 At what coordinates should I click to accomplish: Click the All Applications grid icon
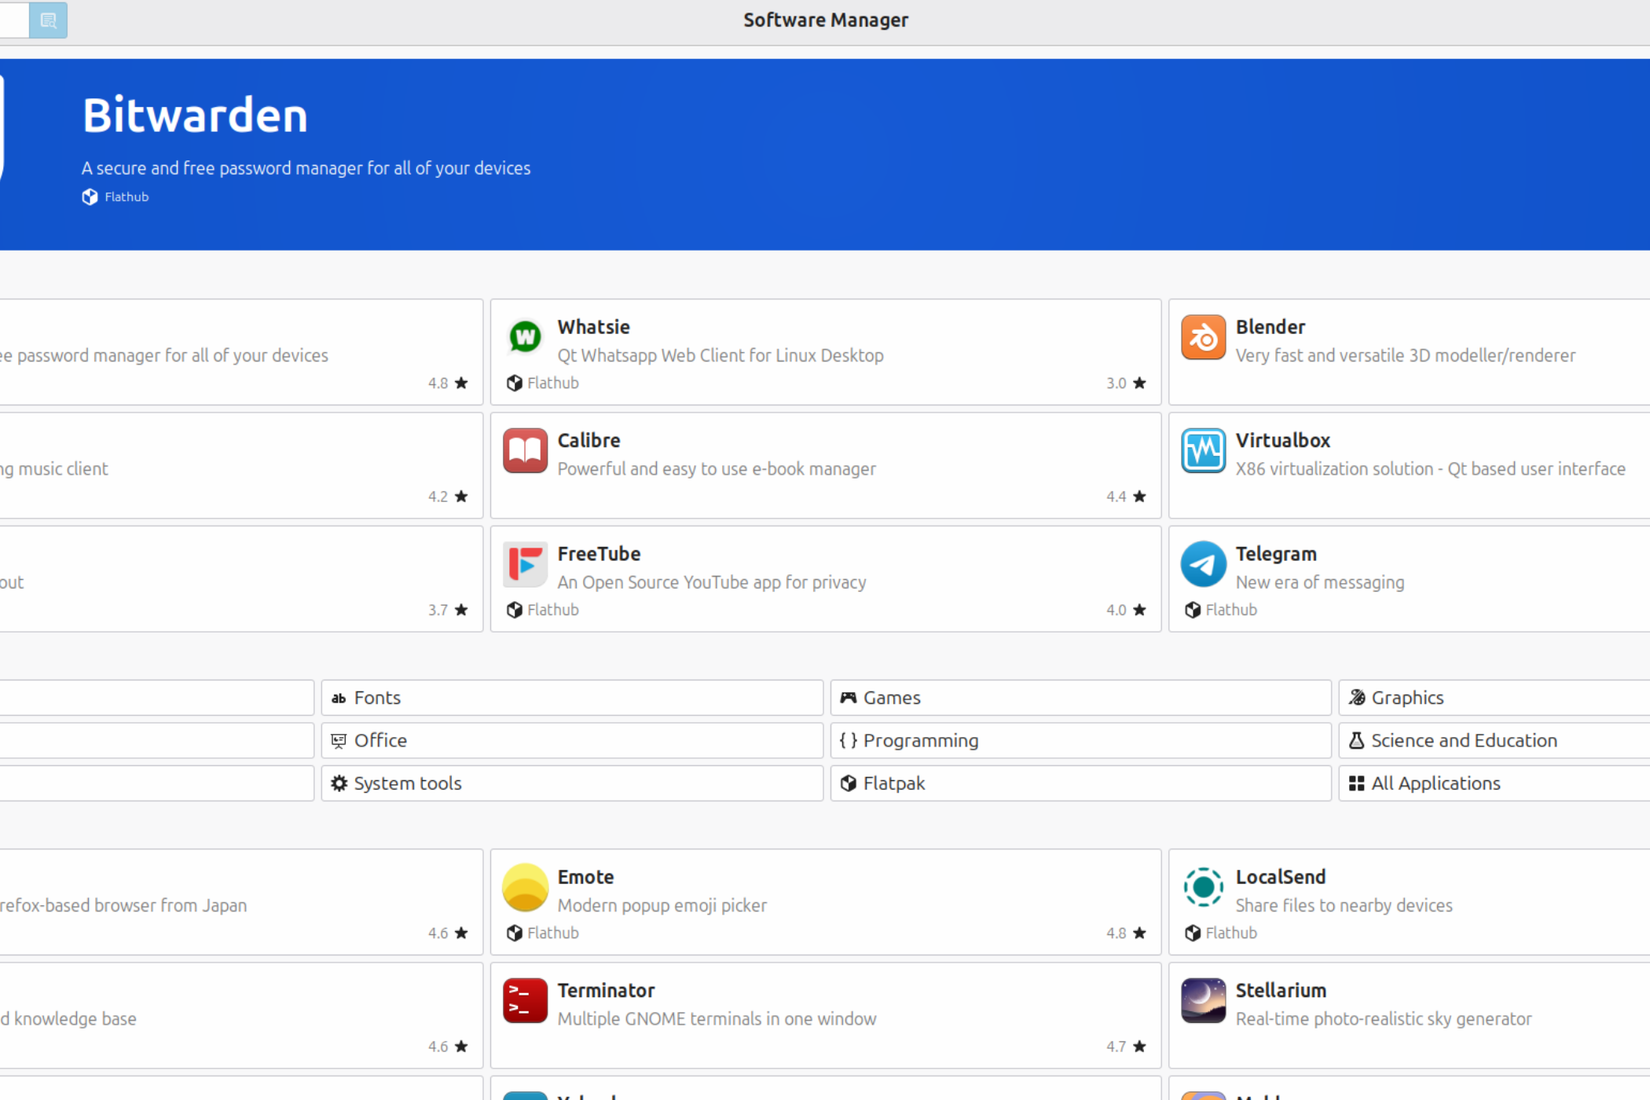tap(1357, 784)
